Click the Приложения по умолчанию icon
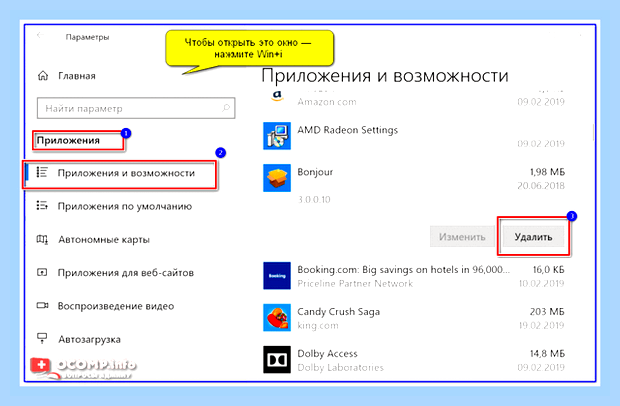 (42, 206)
